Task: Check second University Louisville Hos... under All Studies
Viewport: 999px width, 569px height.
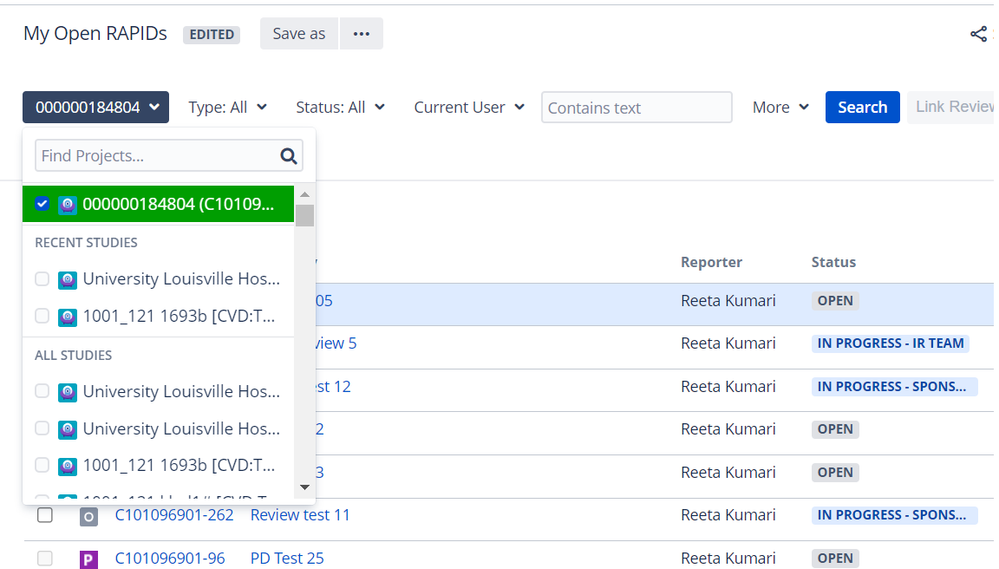Action: (x=42, y=428)
